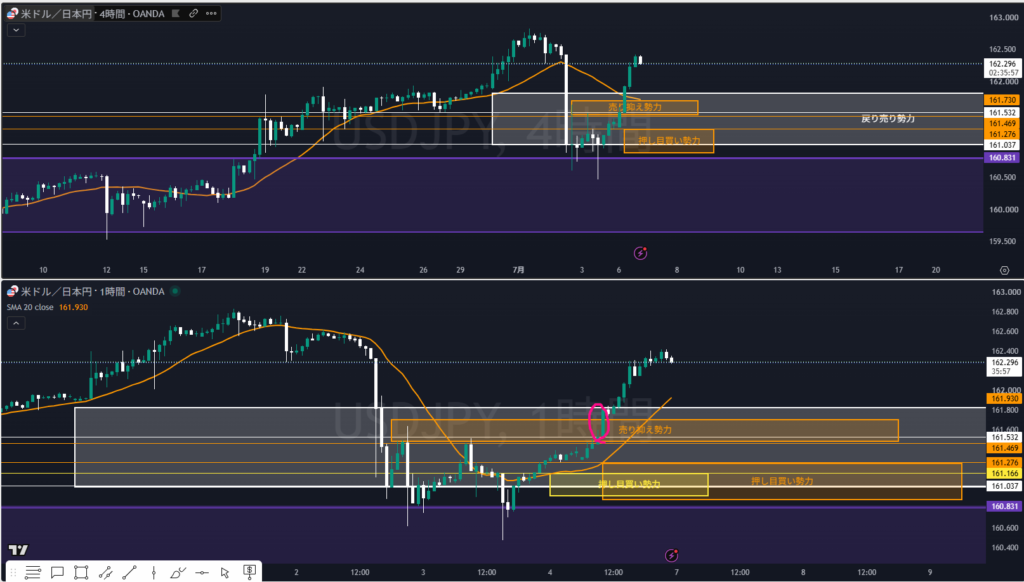Click the 7月 date label on top time axis
Image resolution: width=1024 pixels, height=582 pixels.
tap(519, 270)
